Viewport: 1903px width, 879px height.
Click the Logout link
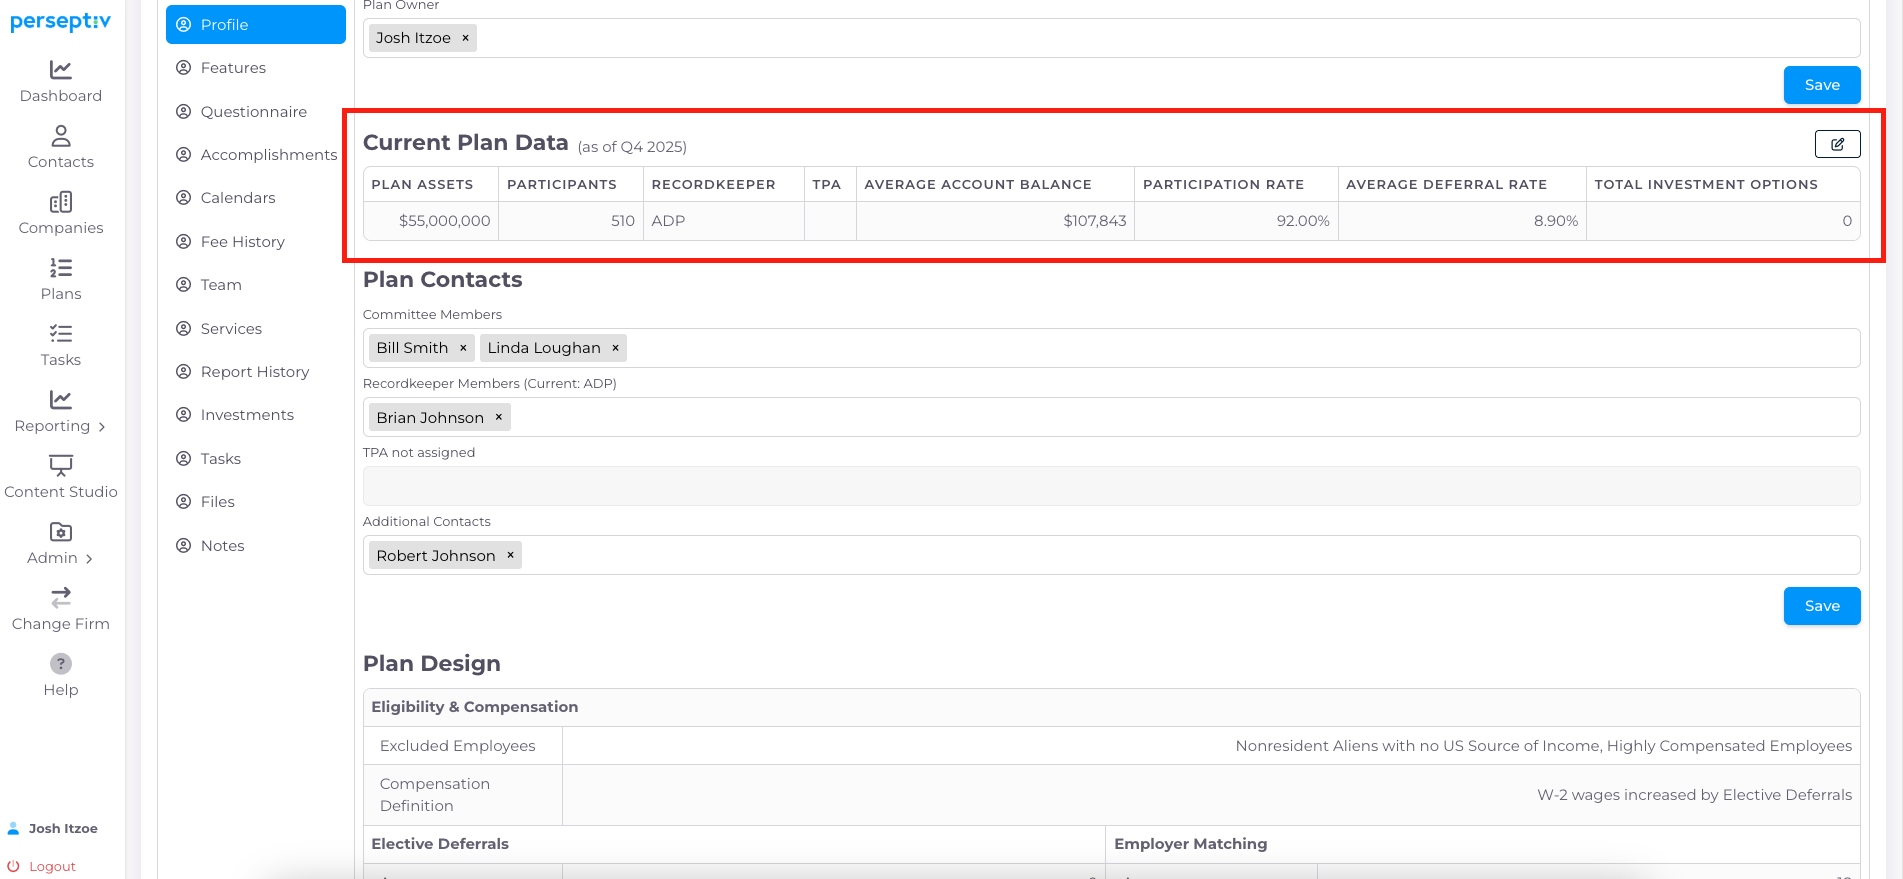coord(52,866)
